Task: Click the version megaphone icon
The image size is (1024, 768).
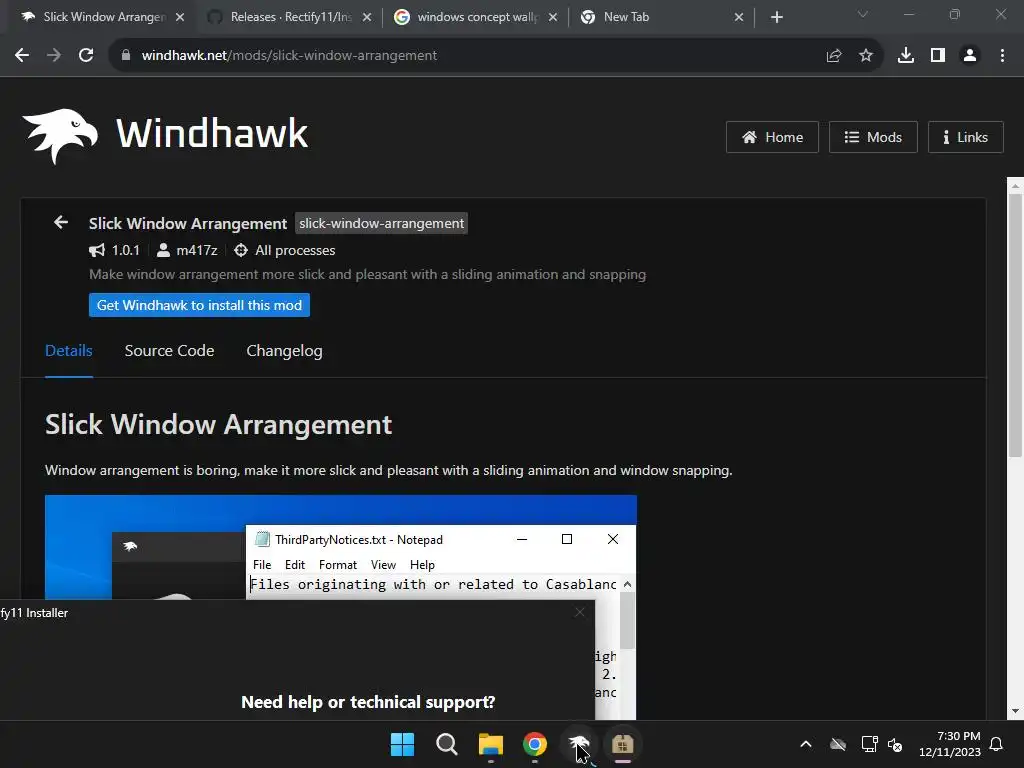Action: [97, 250]
